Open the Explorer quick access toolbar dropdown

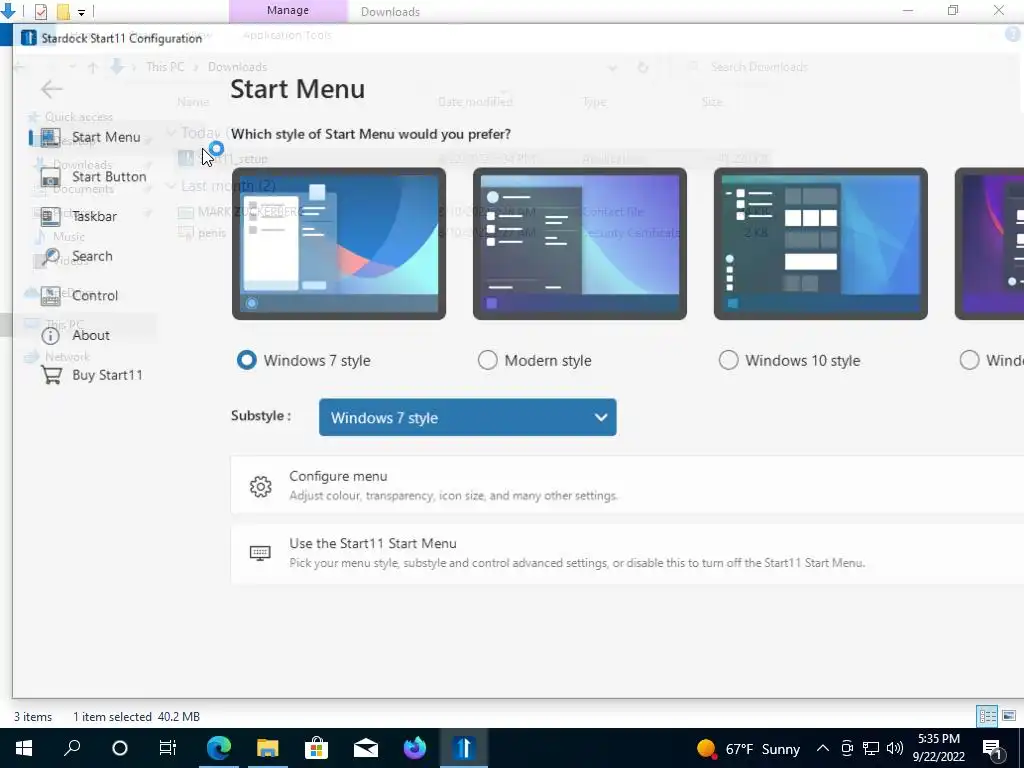[x=81, y=12]
